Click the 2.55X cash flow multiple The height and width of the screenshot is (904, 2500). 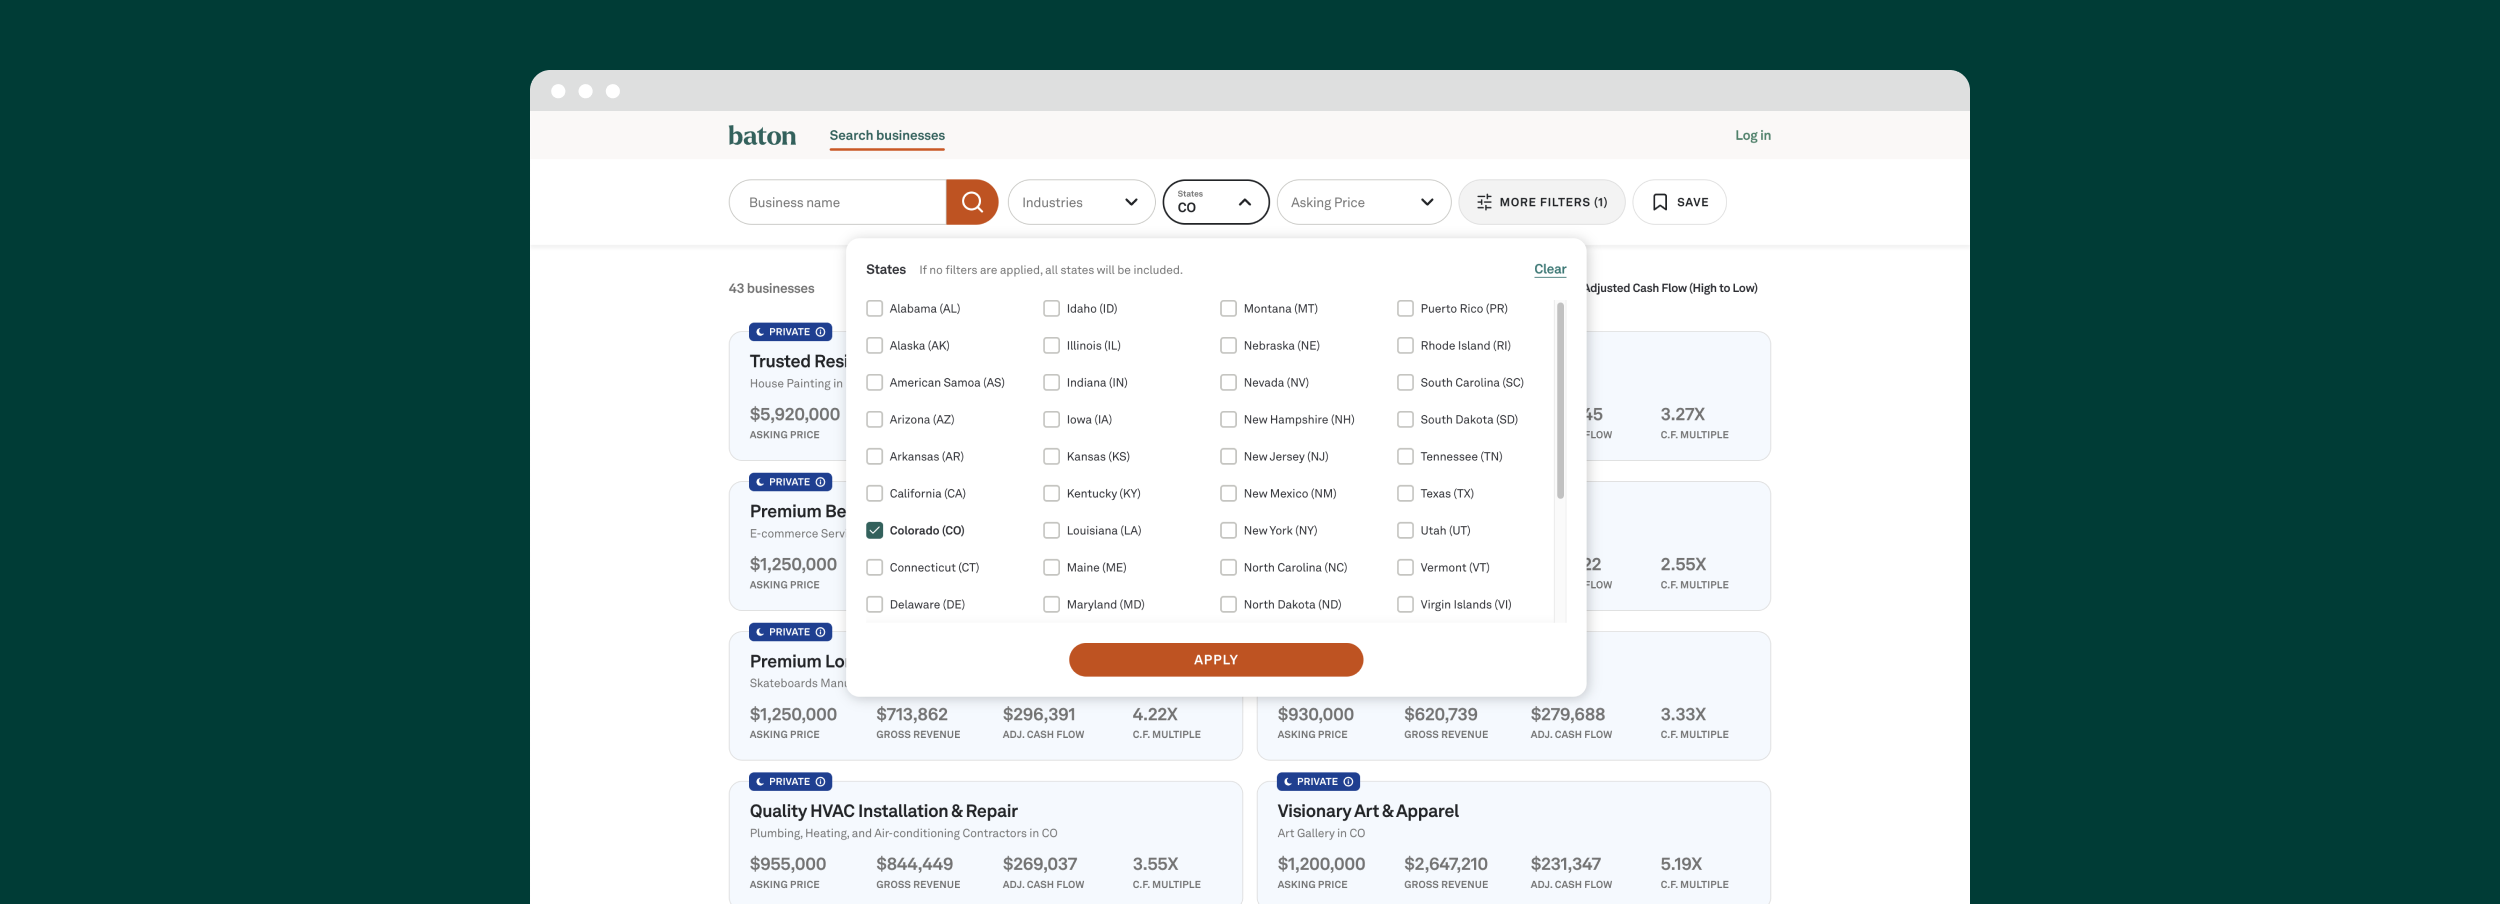pyautogui.click(x=1683, y=565)
